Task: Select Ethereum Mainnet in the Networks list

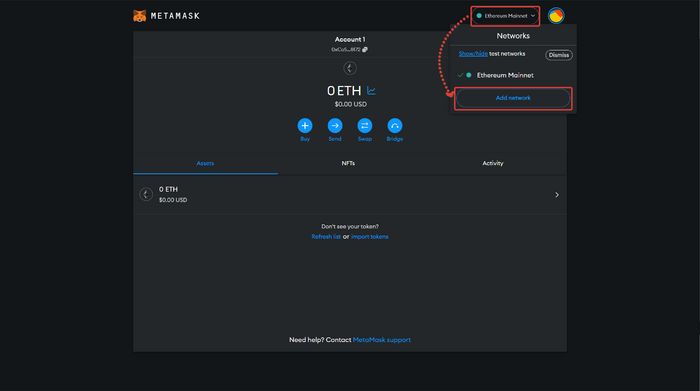Action: [x=513, y=75]
